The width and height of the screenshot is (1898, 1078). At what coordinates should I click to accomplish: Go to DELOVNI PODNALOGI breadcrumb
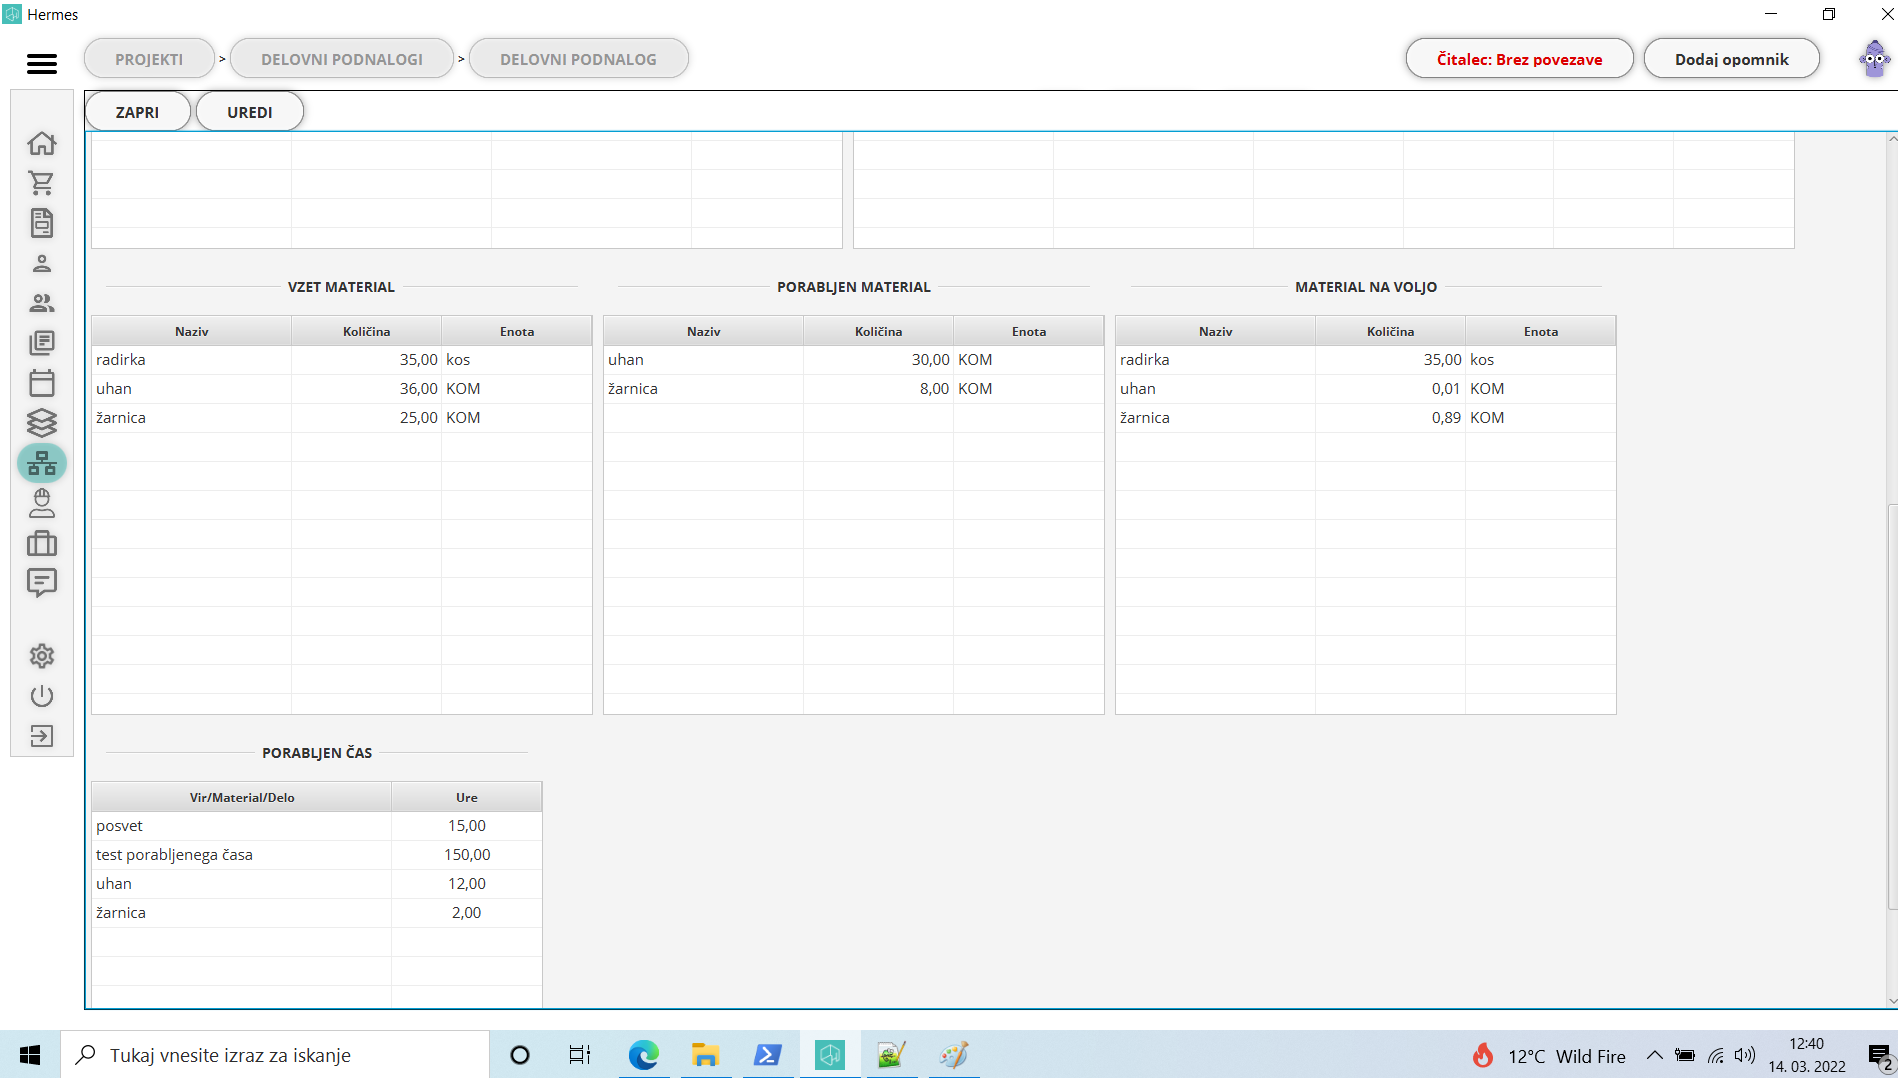(342, 59)
